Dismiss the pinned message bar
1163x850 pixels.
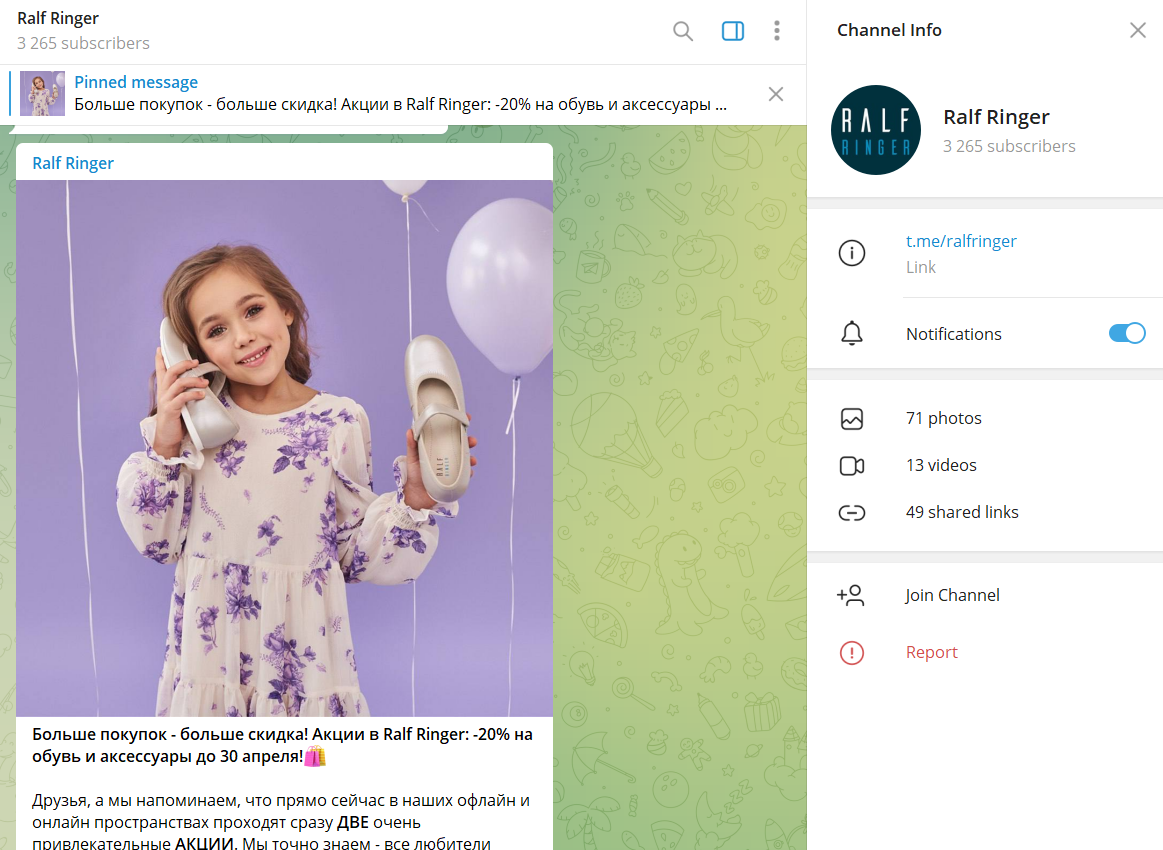(776, 94)
